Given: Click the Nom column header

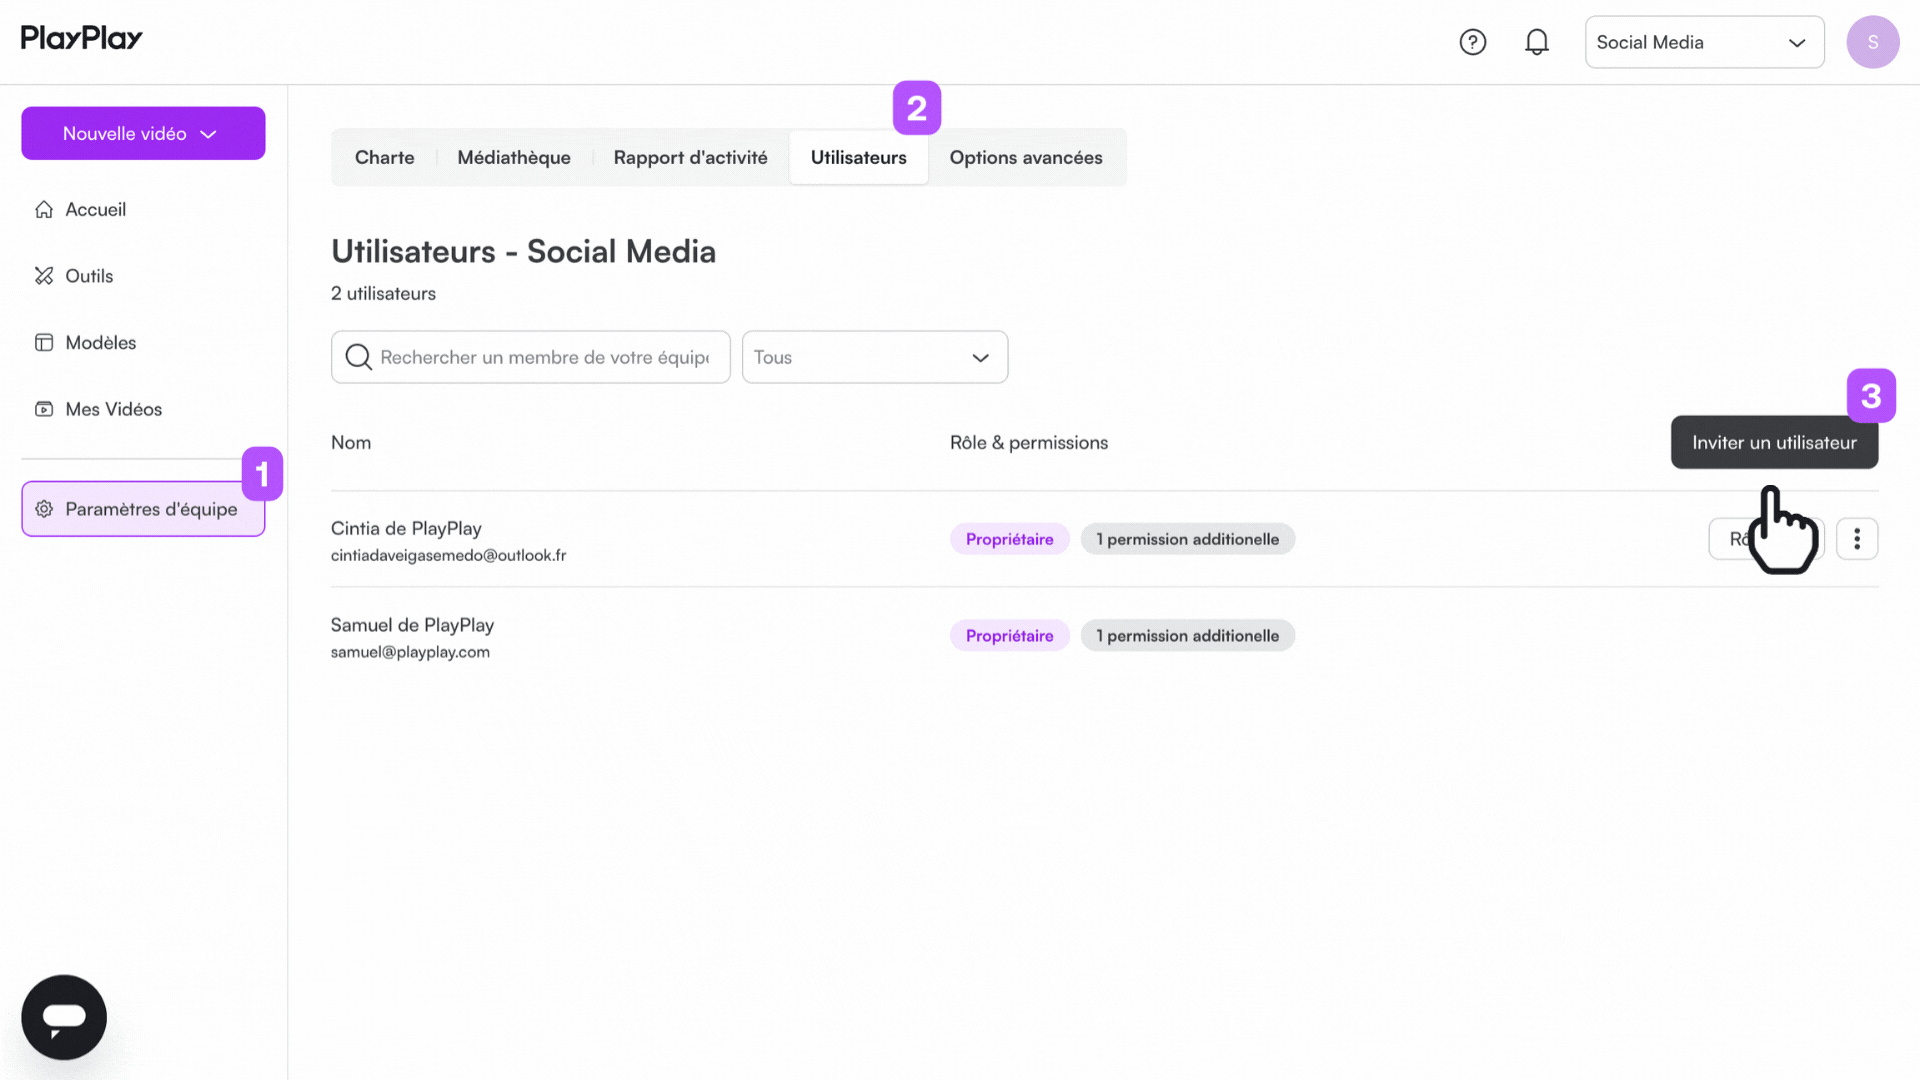Looking at the screenshot, I should tap(351, 442).
